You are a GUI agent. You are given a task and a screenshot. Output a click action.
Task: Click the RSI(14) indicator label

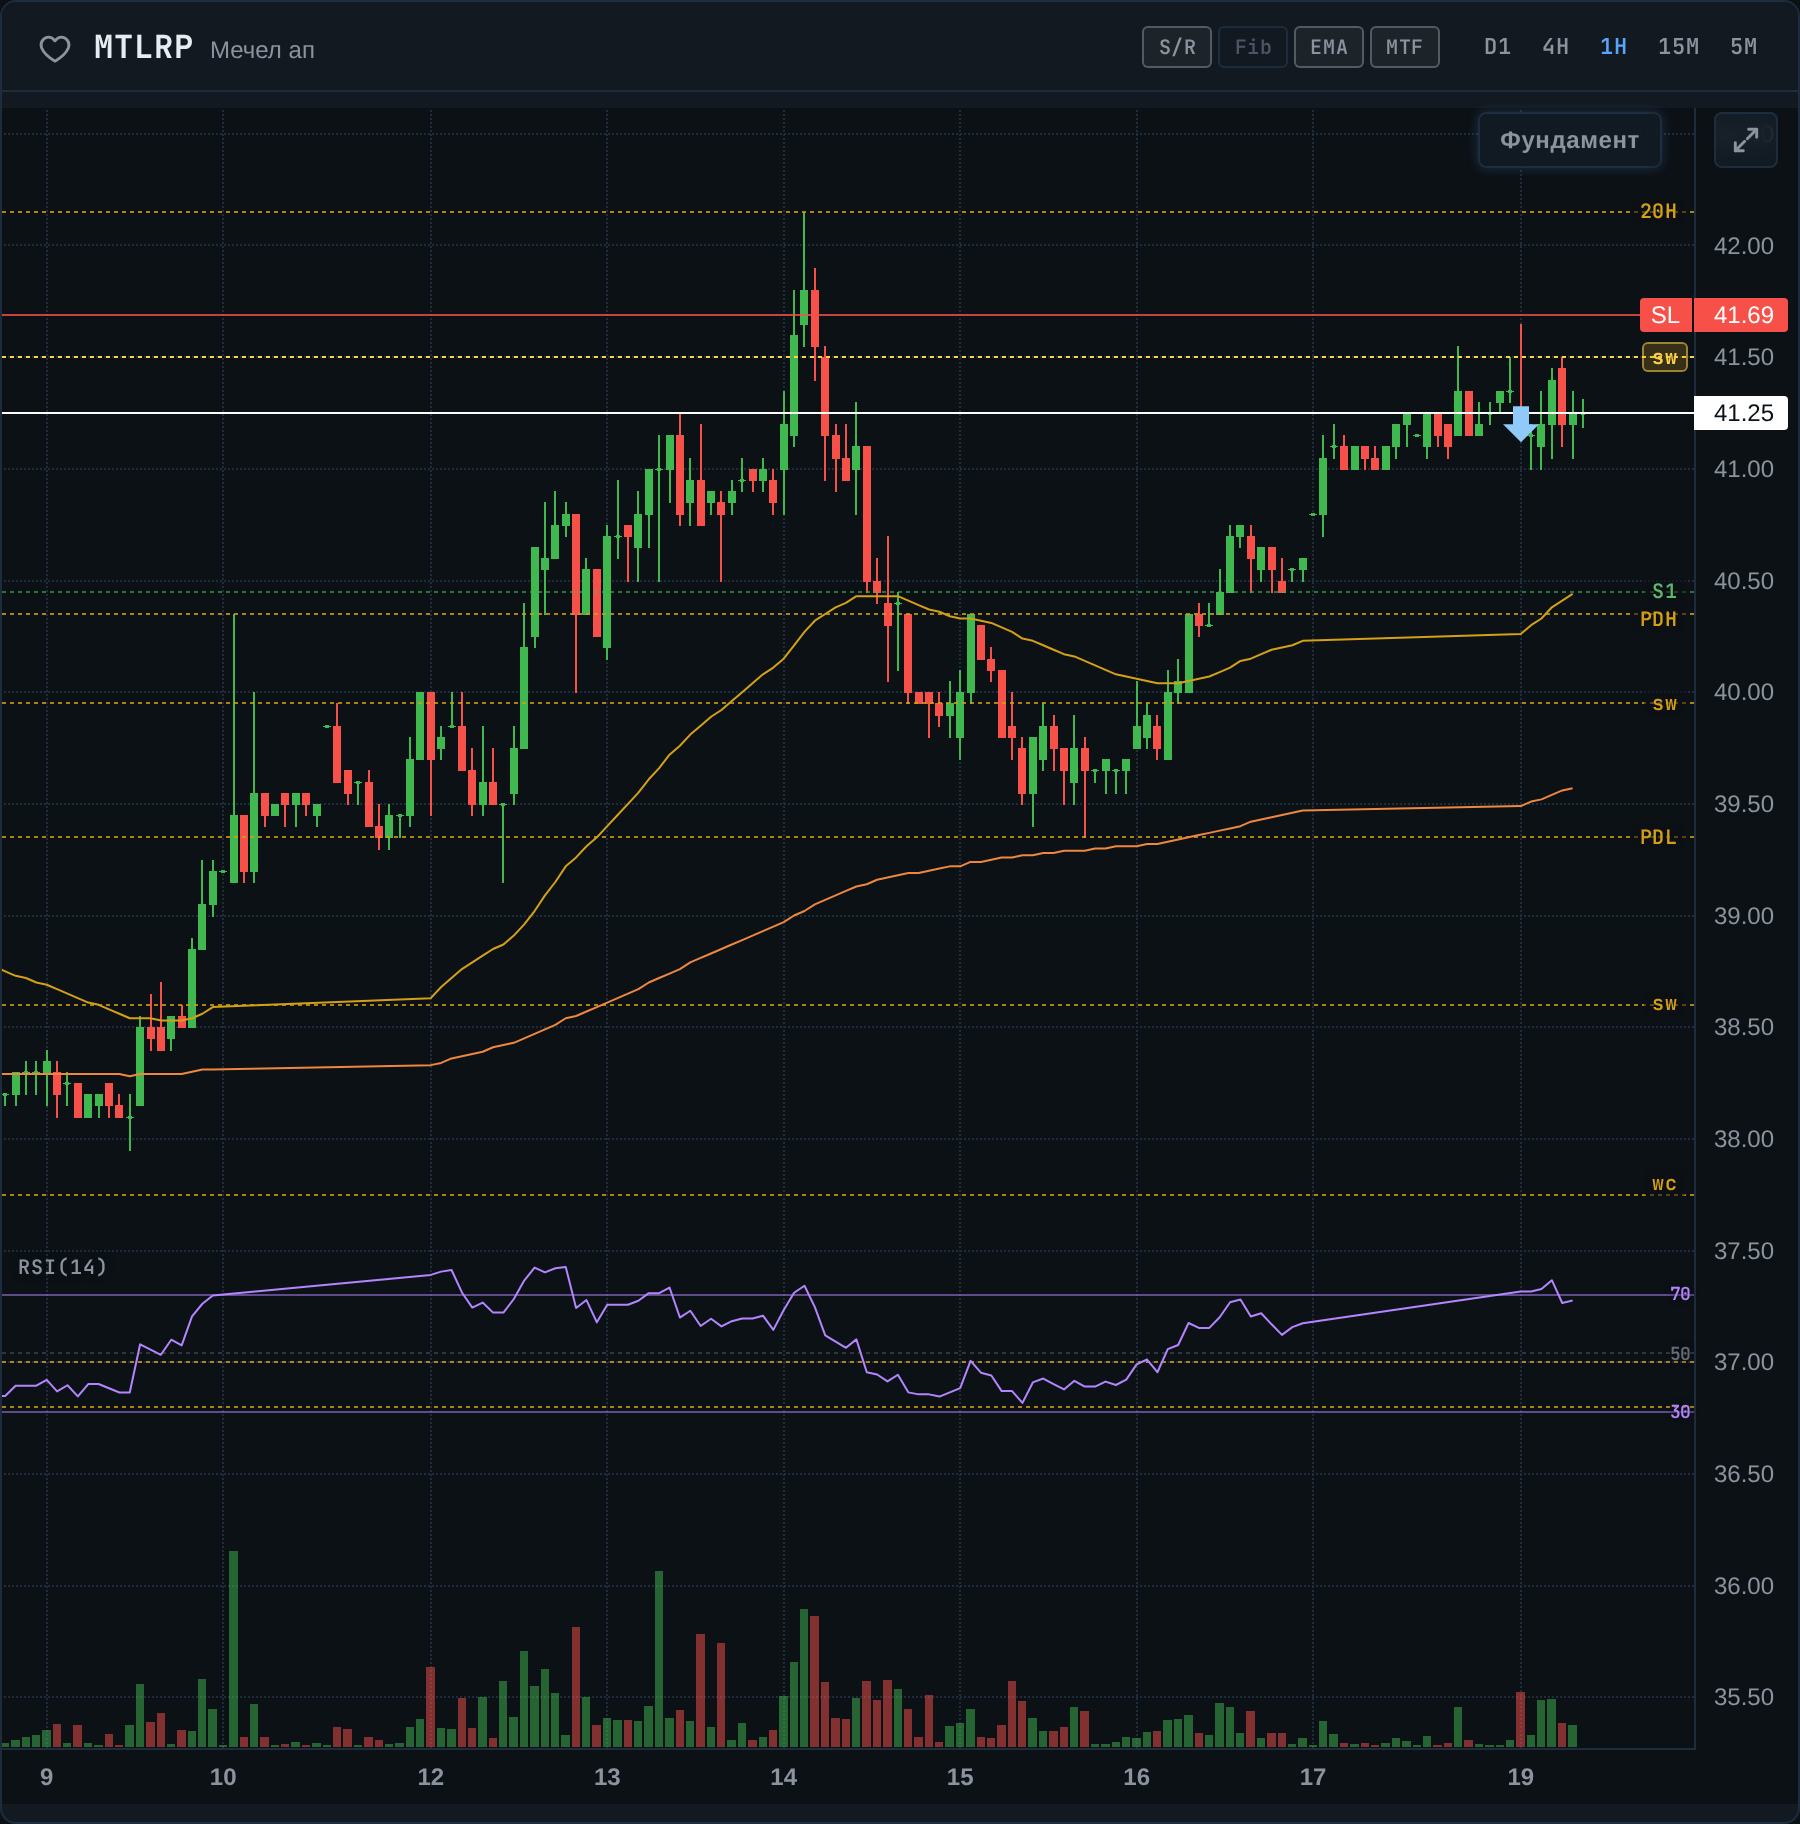coord(62,1267)
